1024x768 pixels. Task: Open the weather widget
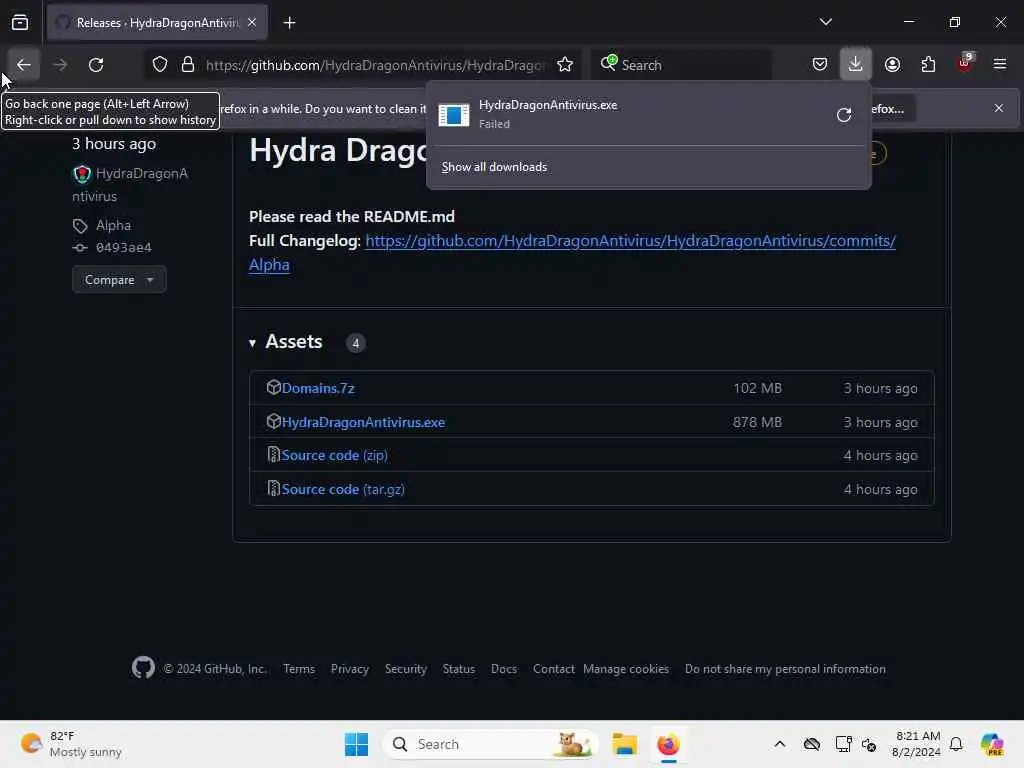71,744
